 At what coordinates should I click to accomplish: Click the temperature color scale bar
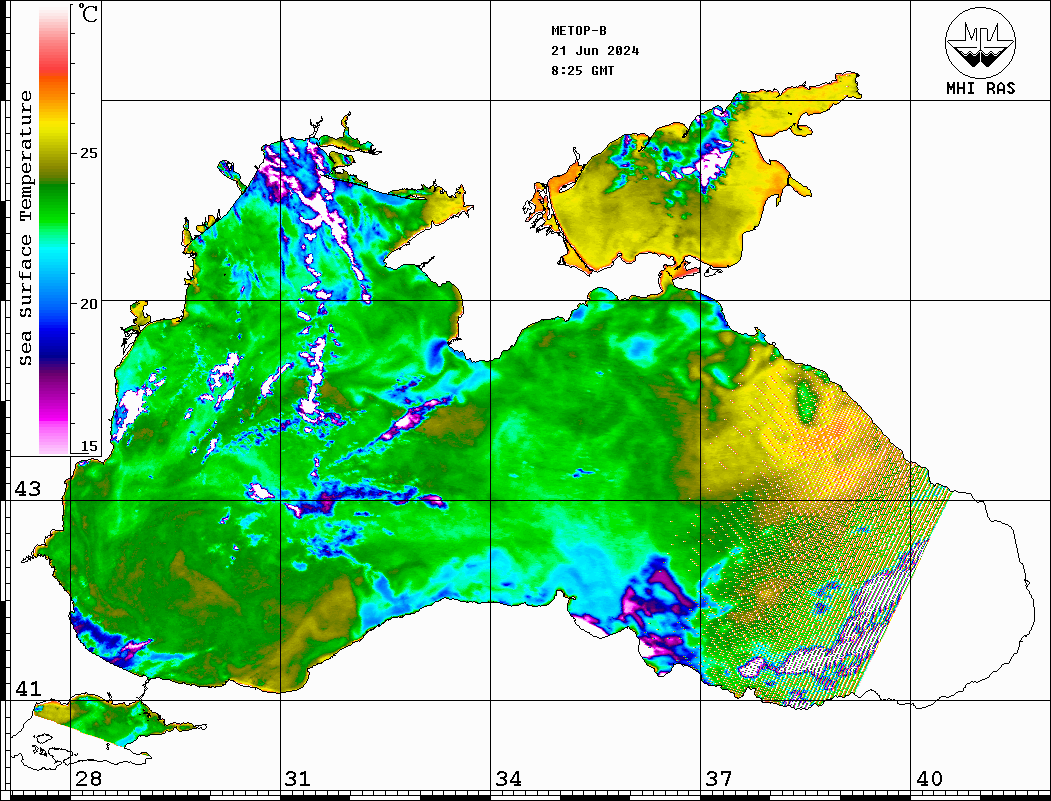tap(54, 231)
